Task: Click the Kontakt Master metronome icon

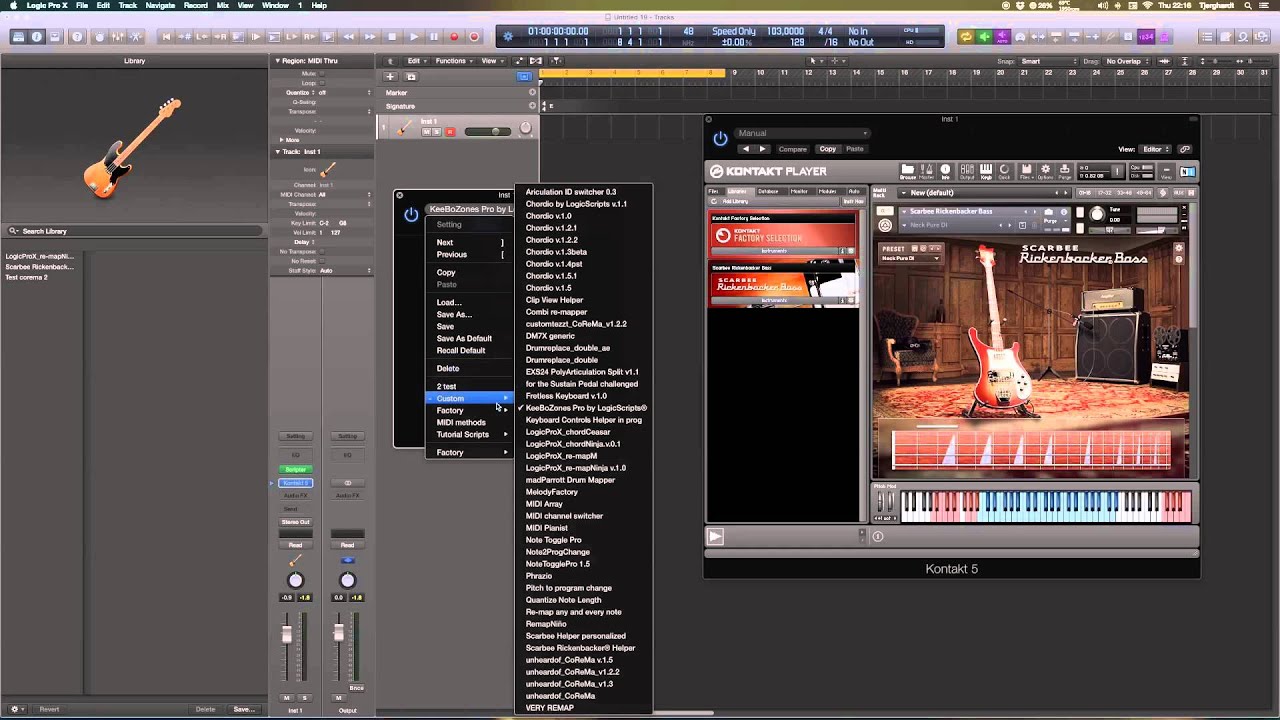Action: 926,171
